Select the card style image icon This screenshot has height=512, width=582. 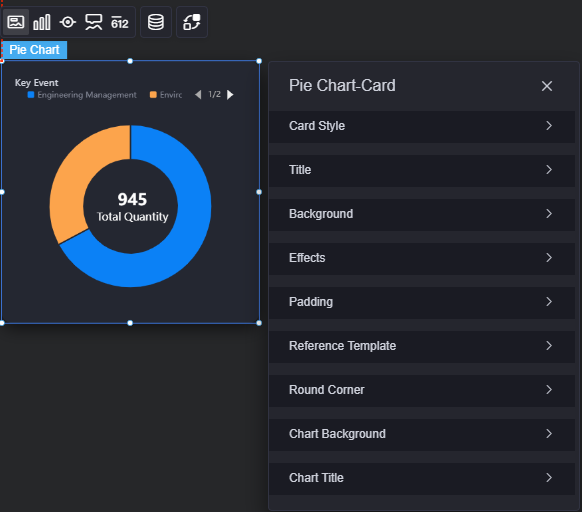(16, 22)
